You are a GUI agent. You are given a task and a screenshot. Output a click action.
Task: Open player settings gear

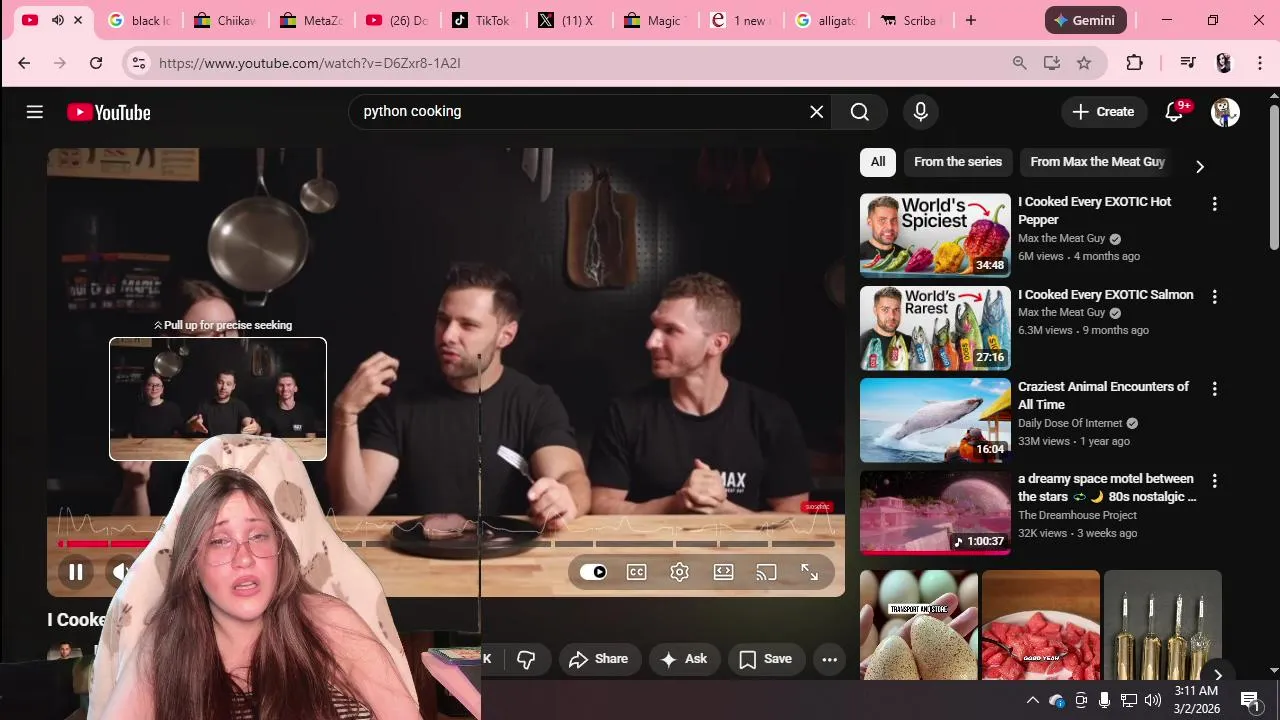[680, 572]
